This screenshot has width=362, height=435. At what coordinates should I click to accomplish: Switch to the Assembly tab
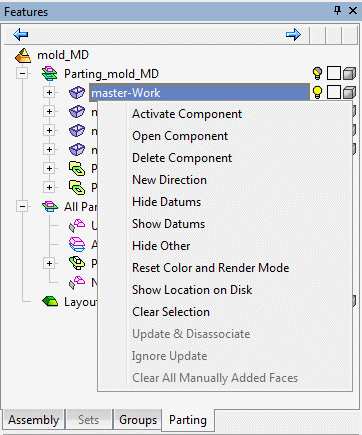coord(34,420)
